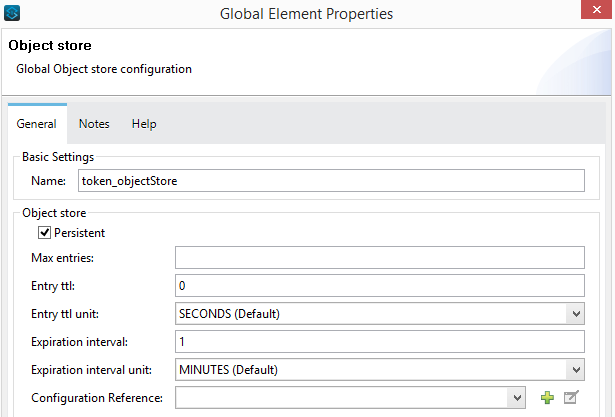
Task: Open the Help tab
Action: [x=144, y=124]
